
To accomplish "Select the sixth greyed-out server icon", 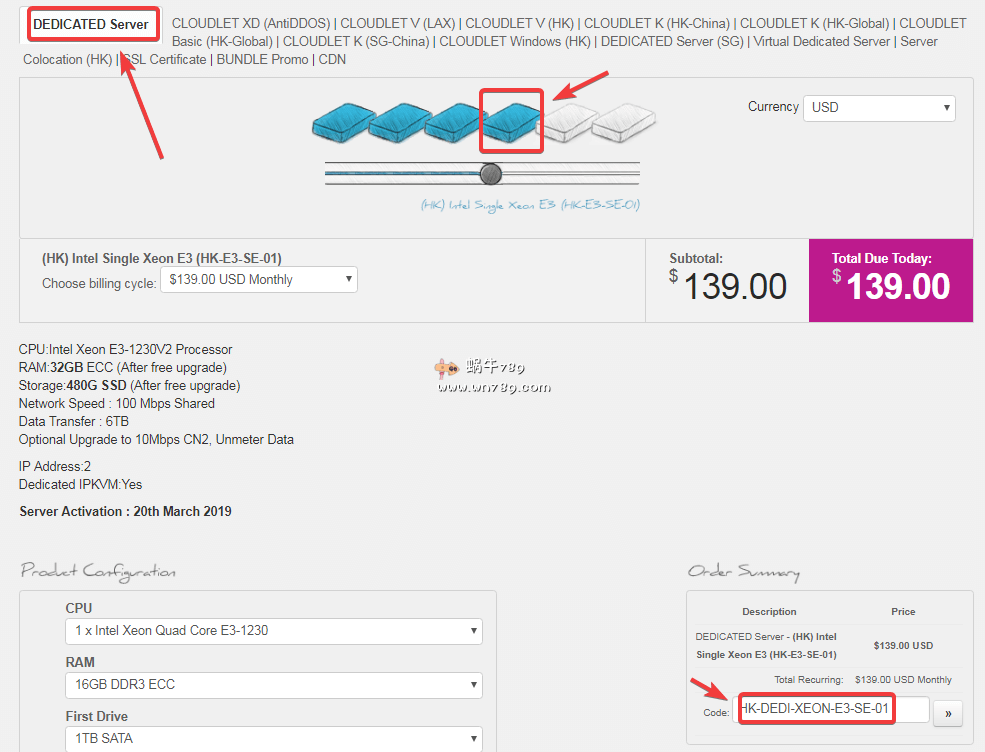I will pos(624,121).
